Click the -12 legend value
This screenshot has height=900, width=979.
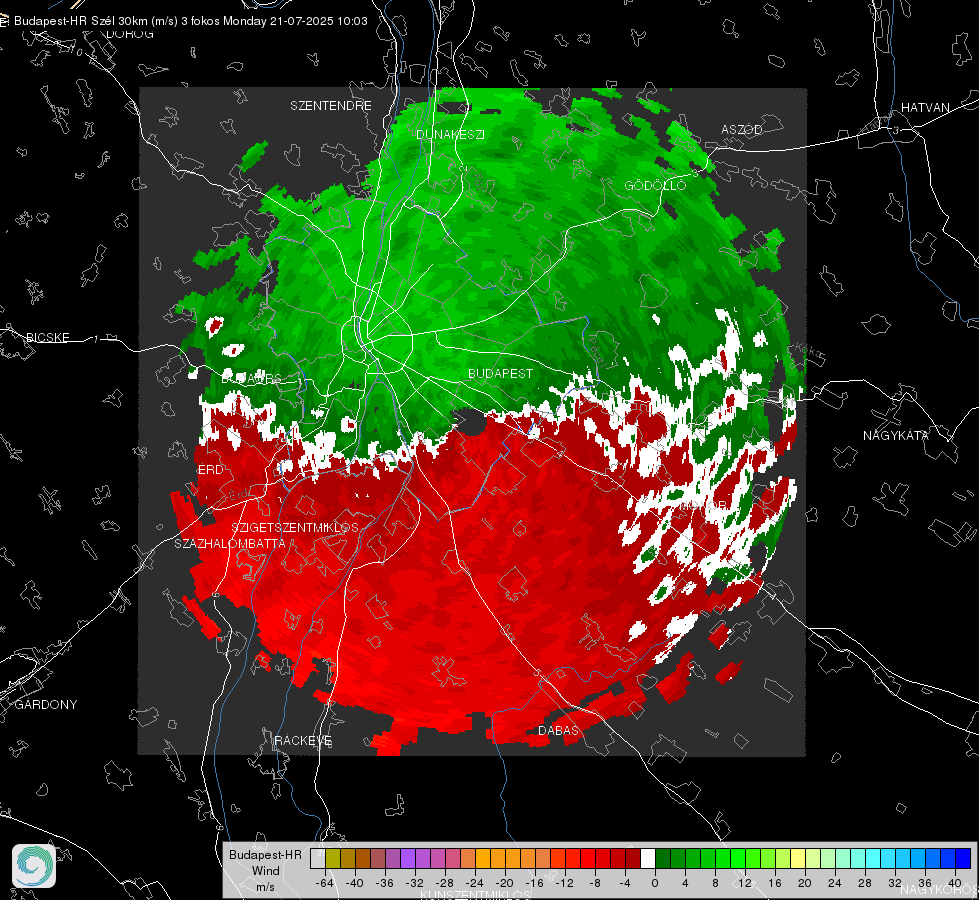(564, 883)
